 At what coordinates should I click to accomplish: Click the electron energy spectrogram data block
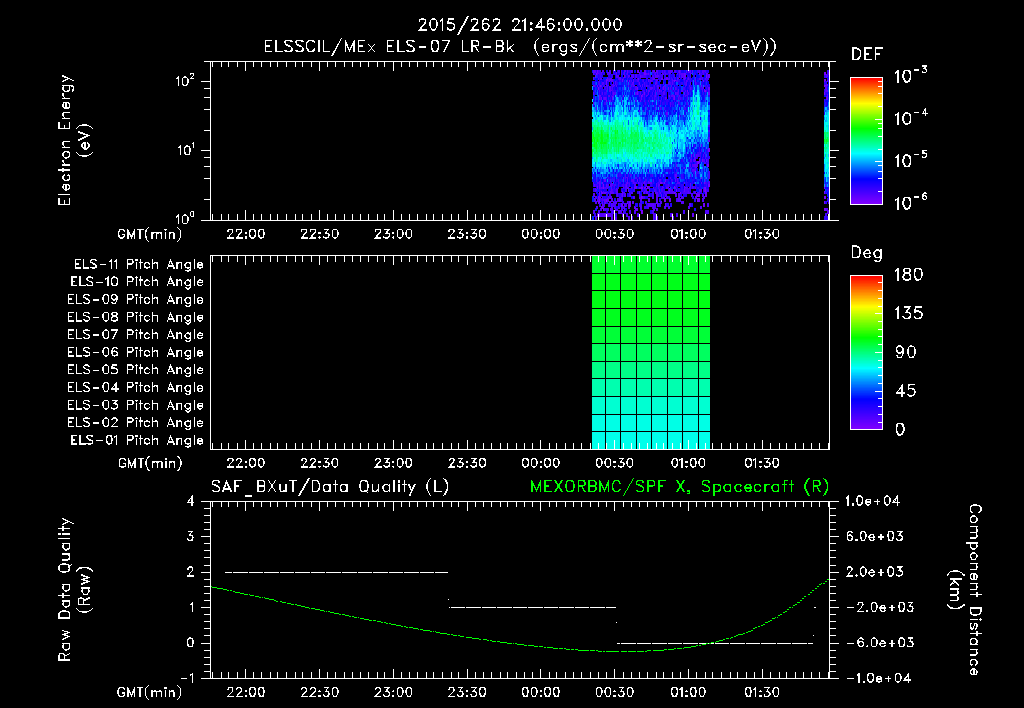point(650,144)
